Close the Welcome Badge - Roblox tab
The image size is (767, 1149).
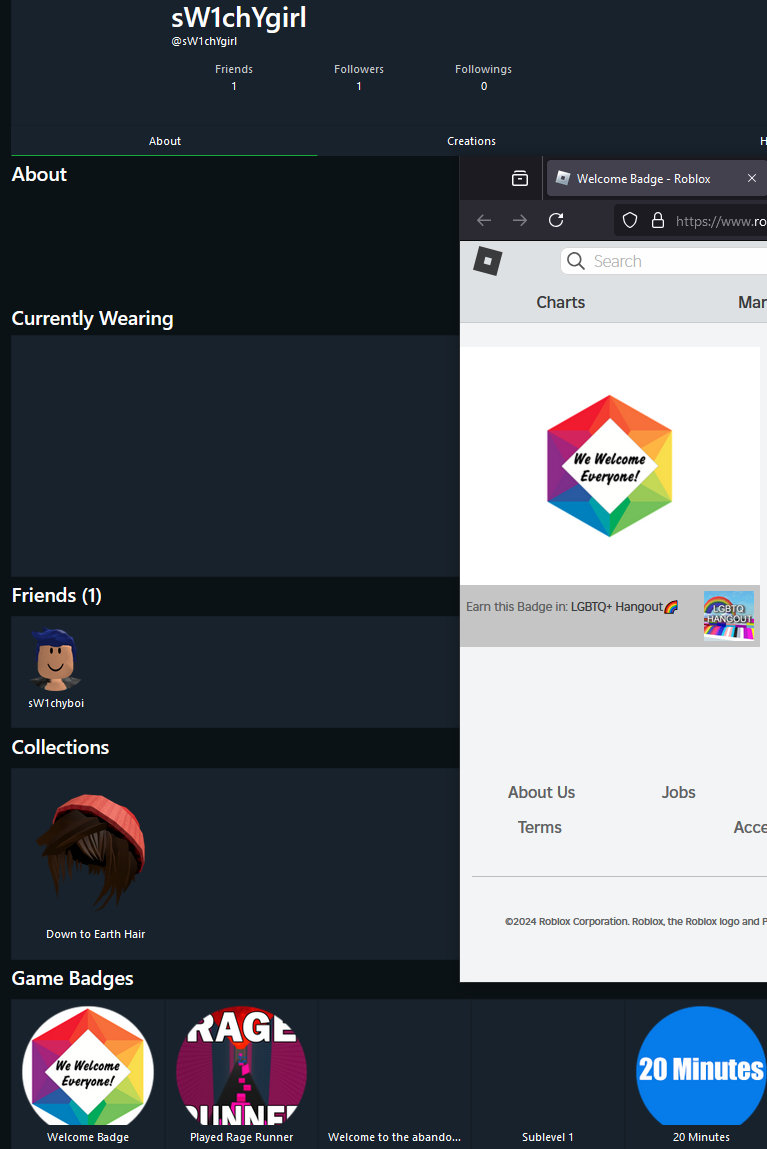coord(752,178)
